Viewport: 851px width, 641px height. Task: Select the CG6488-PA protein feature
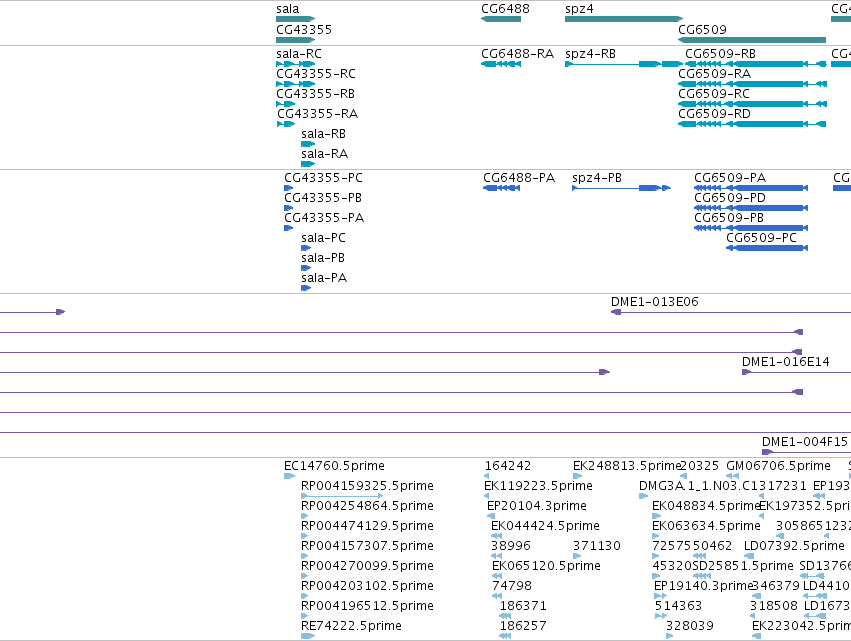point(501,188)
